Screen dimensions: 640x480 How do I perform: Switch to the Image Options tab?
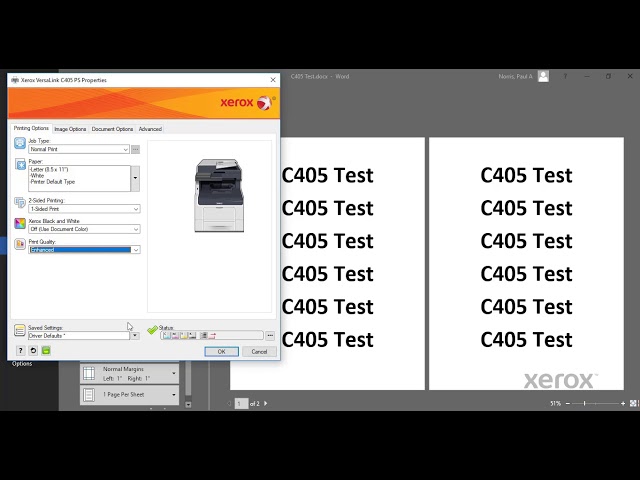click(x=70, y=129)
